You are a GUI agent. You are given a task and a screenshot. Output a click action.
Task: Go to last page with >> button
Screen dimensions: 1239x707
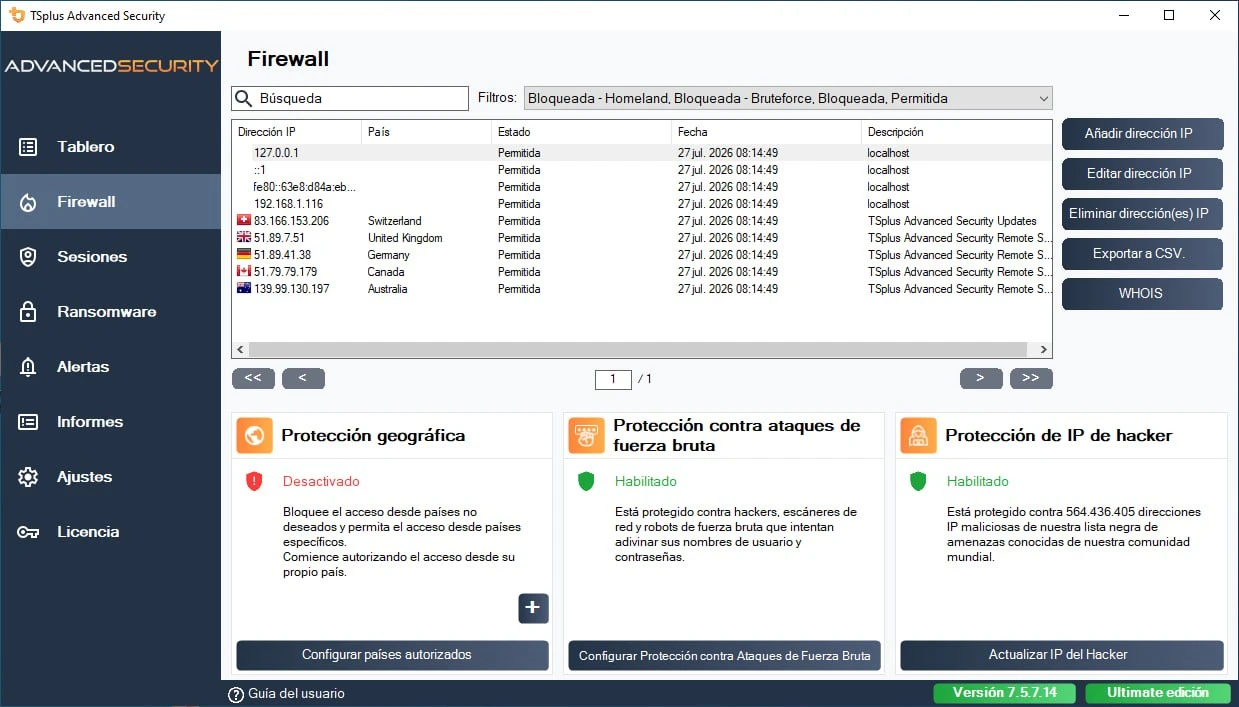click(x=1031, y=378)
